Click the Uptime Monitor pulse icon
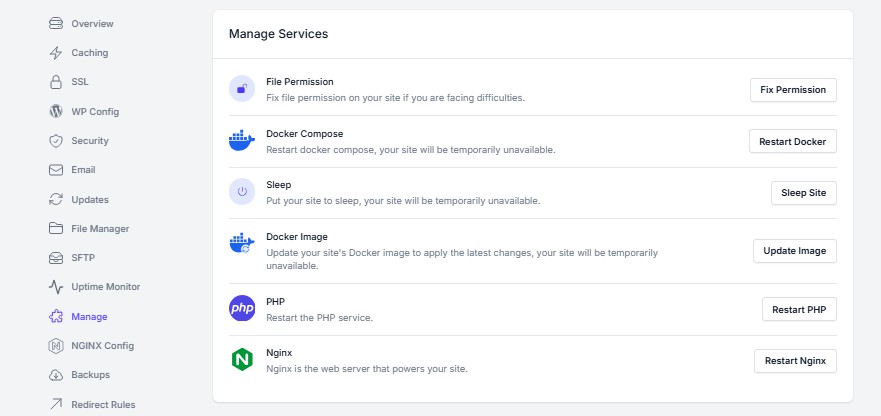This screenshot has height=416, width=881. point(56,287)
